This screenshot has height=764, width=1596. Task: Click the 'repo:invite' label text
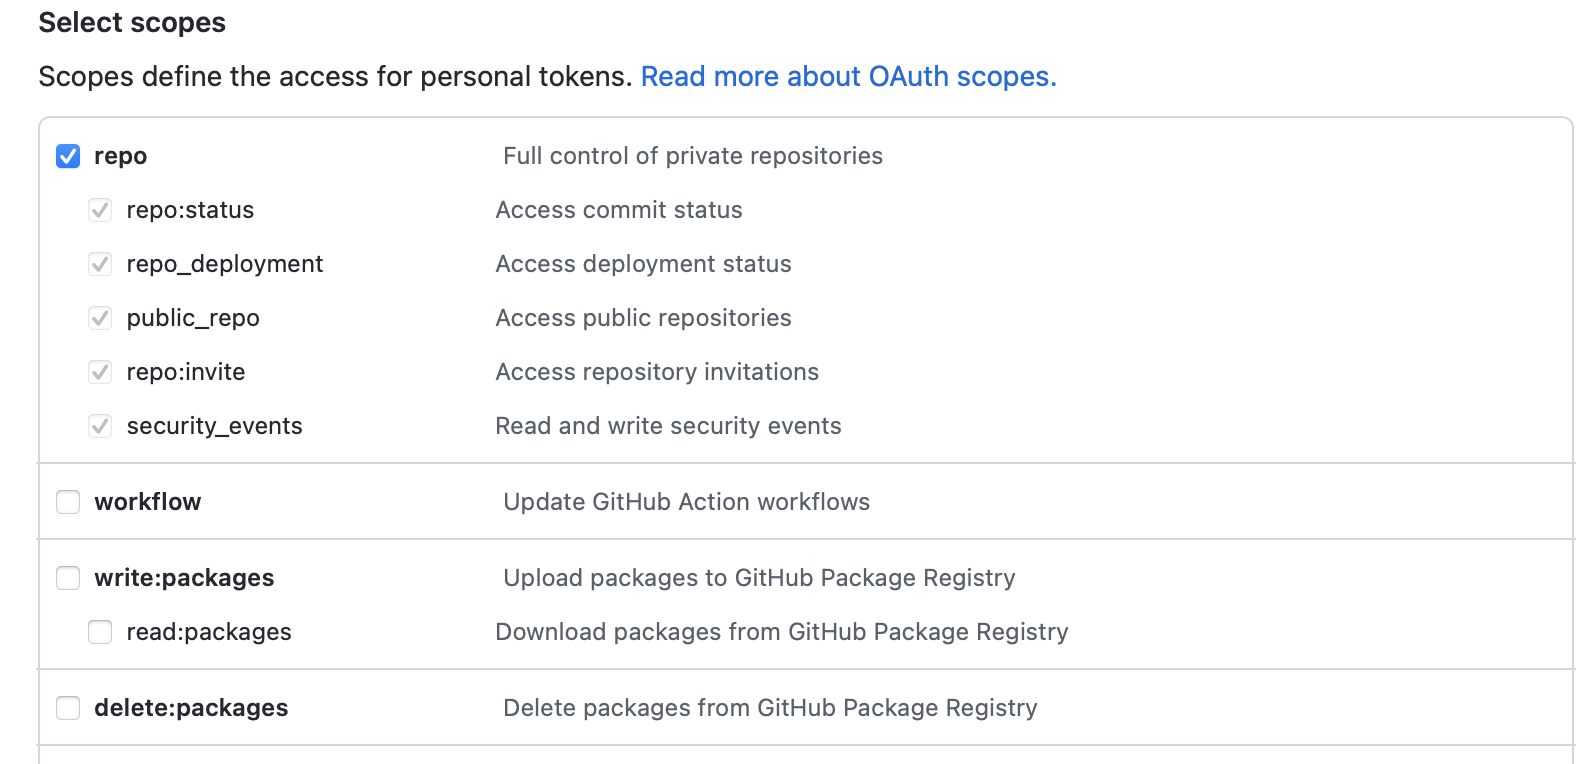tap(186, 372)
